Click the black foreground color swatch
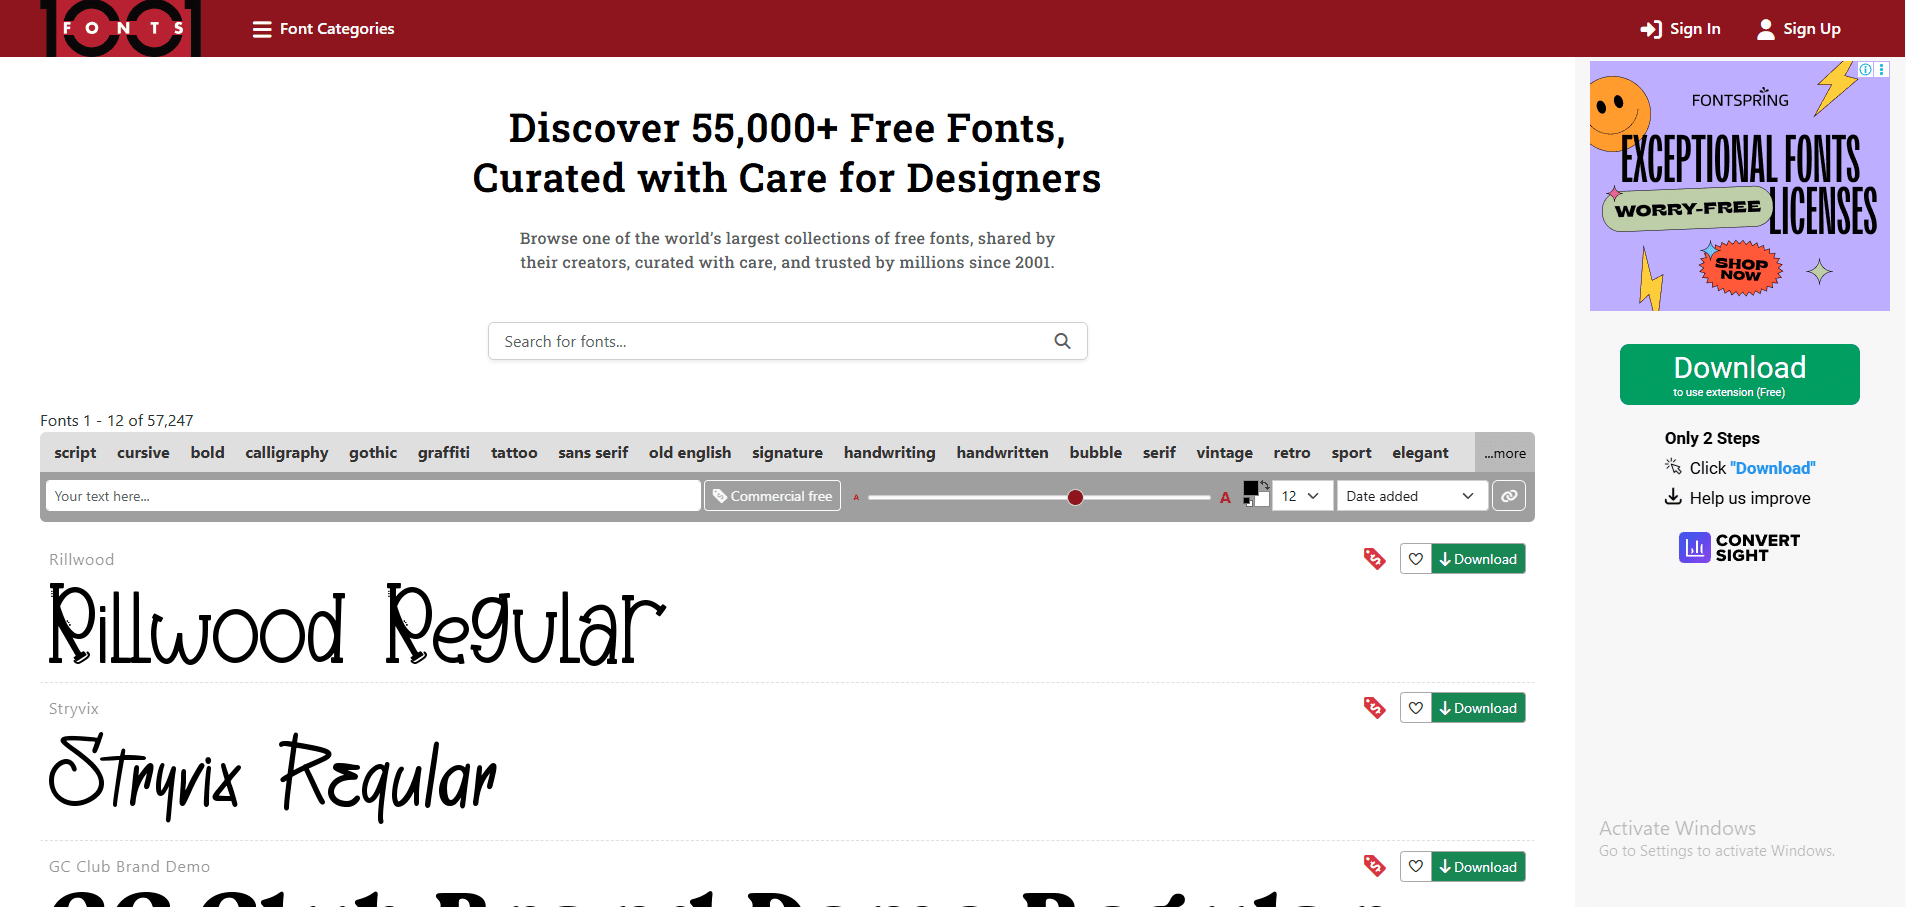This screenshot has height=907, width=1906. click(x=1250, y=488)
